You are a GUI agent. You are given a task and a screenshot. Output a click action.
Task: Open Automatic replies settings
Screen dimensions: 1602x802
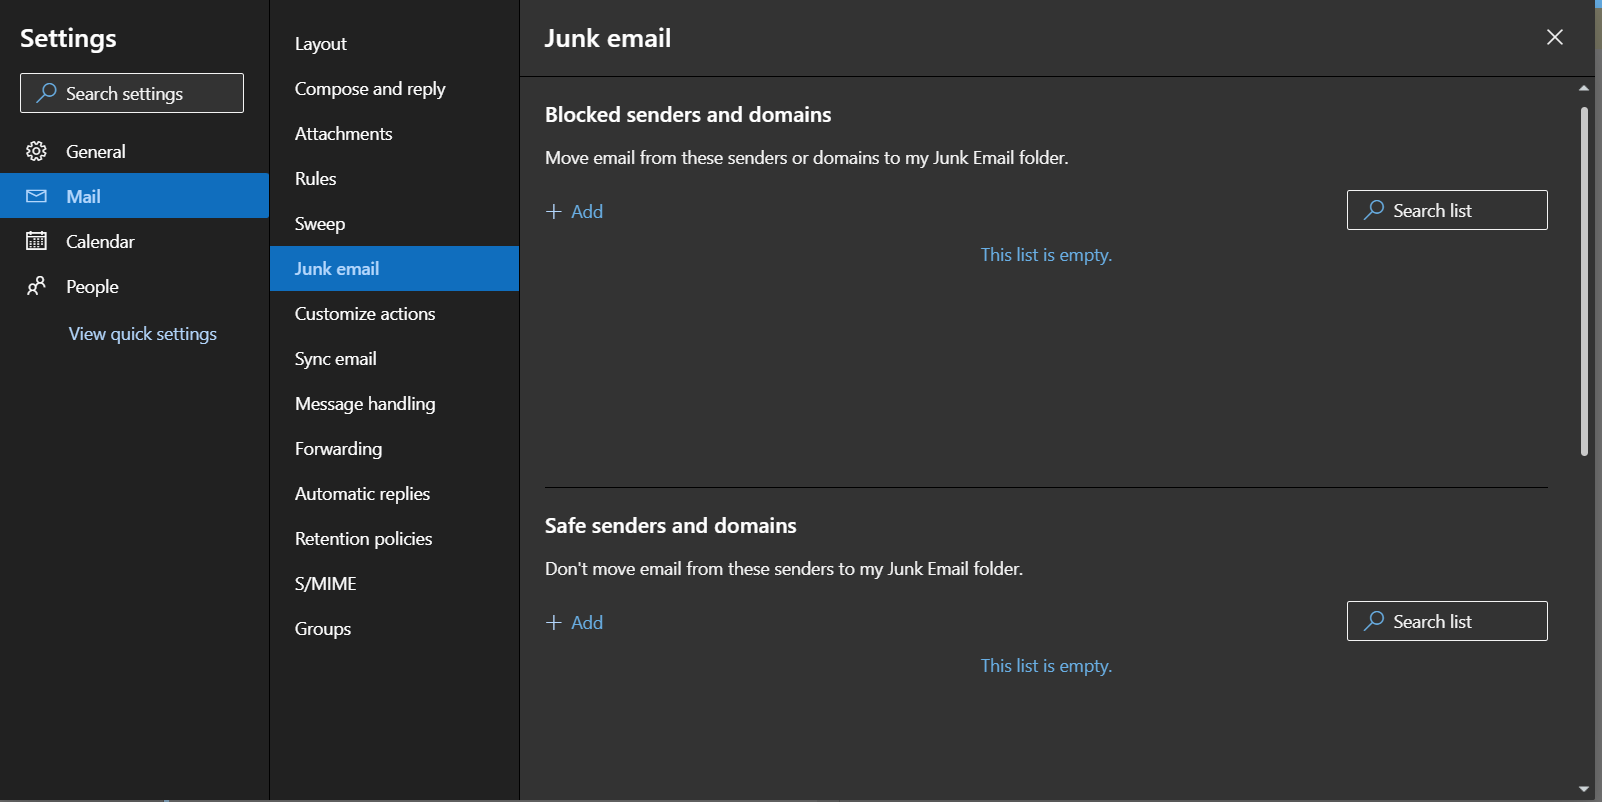[394, 494]
